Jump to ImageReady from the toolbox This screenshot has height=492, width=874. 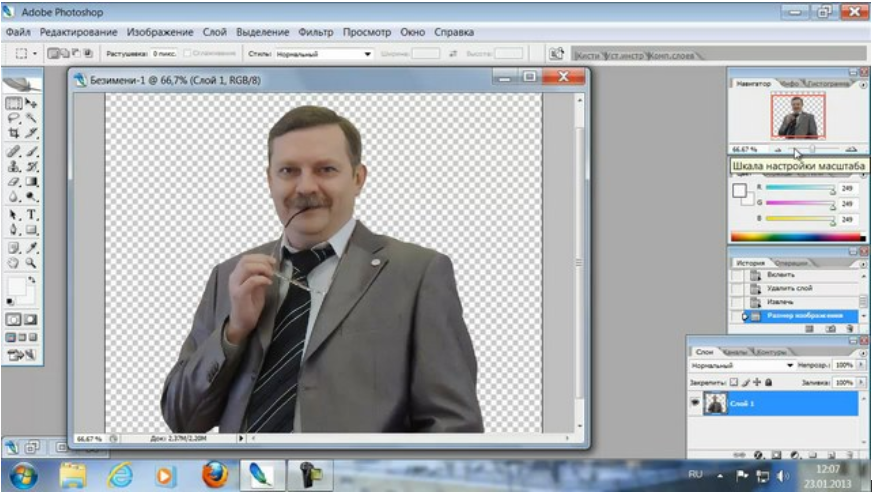[x=22, y=354]
